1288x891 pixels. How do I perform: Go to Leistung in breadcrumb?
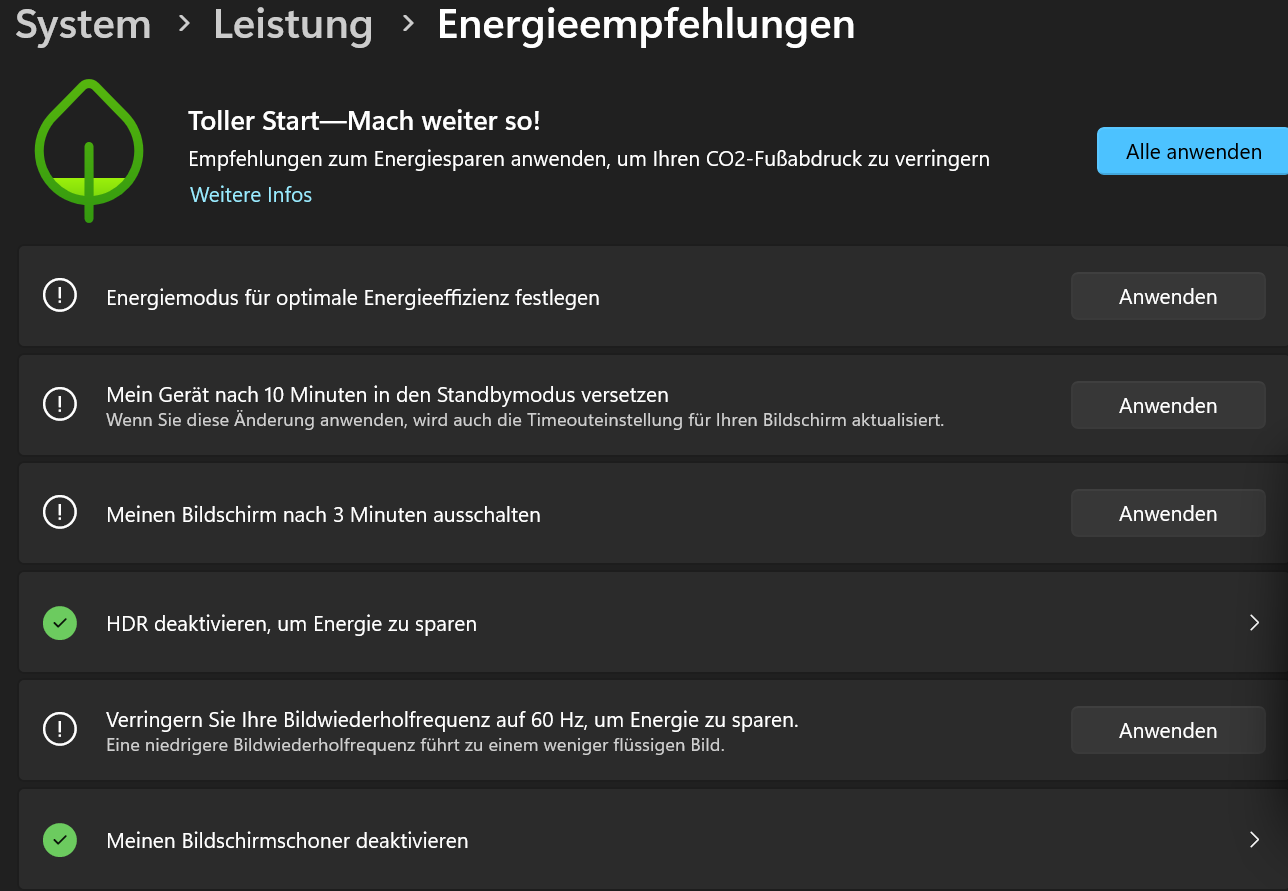pyautogui.click(x=293, y=25)
